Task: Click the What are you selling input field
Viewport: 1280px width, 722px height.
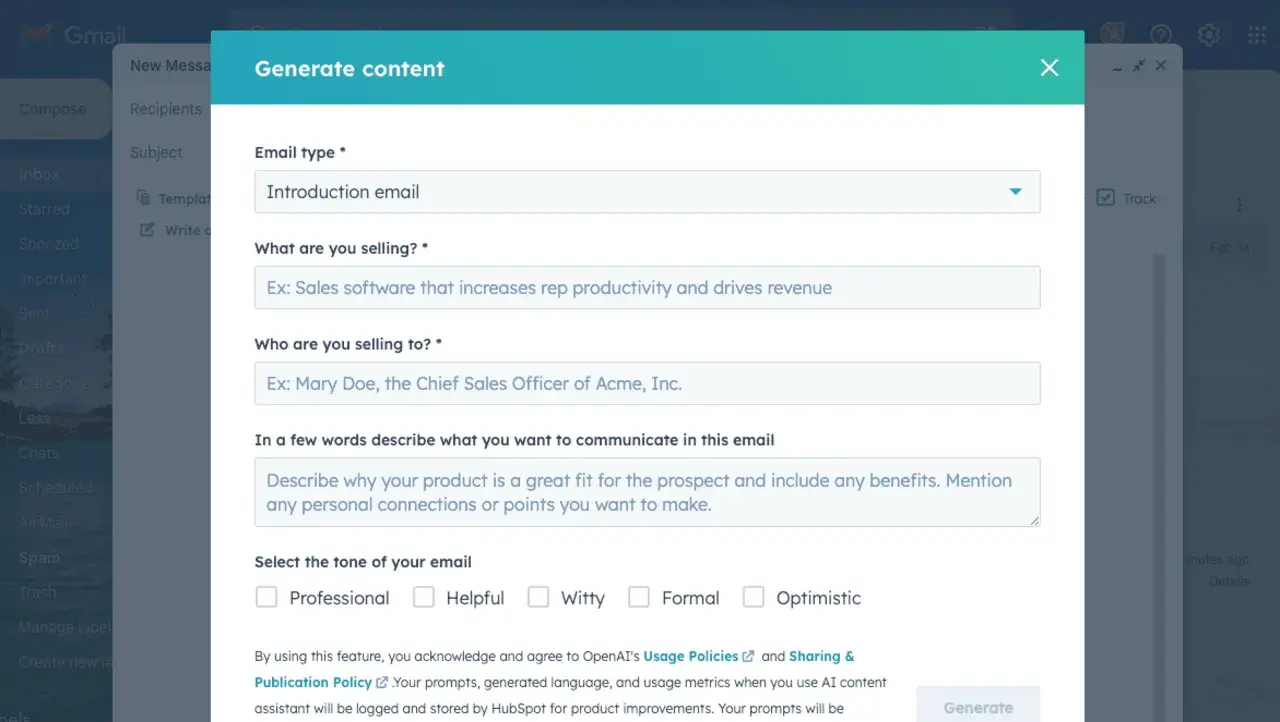Action: [647, 287]
